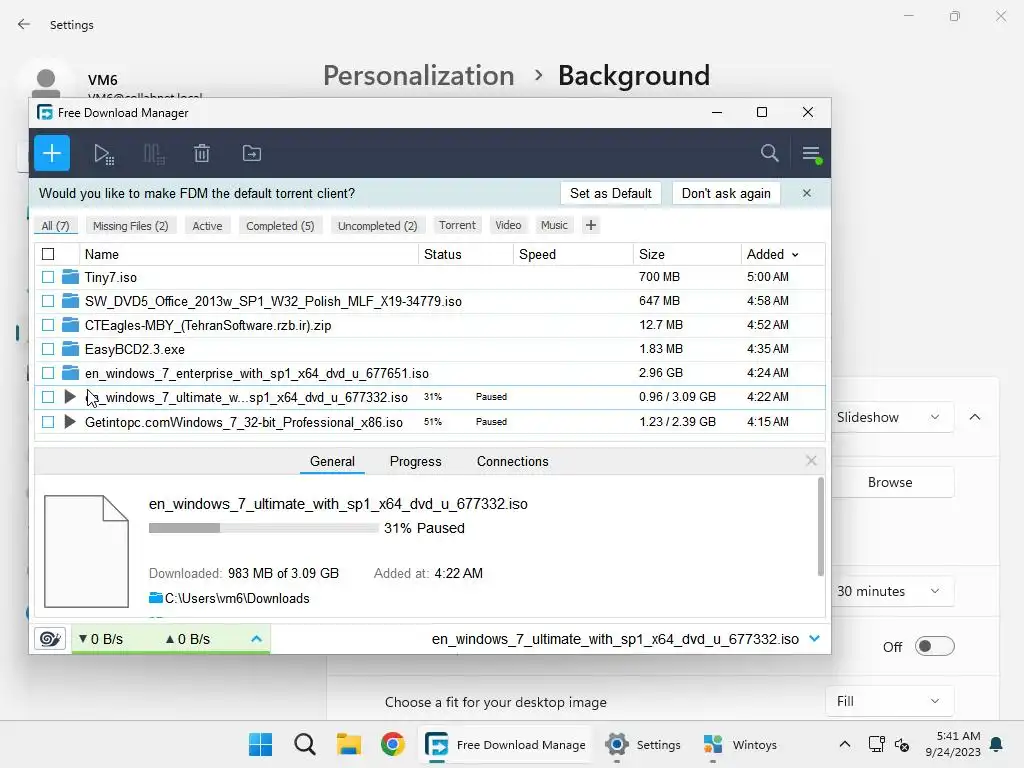The width and height of the screenshot is (1024, 768).
Task: Filter by Torrent tag
Action: tap(457, 225)
